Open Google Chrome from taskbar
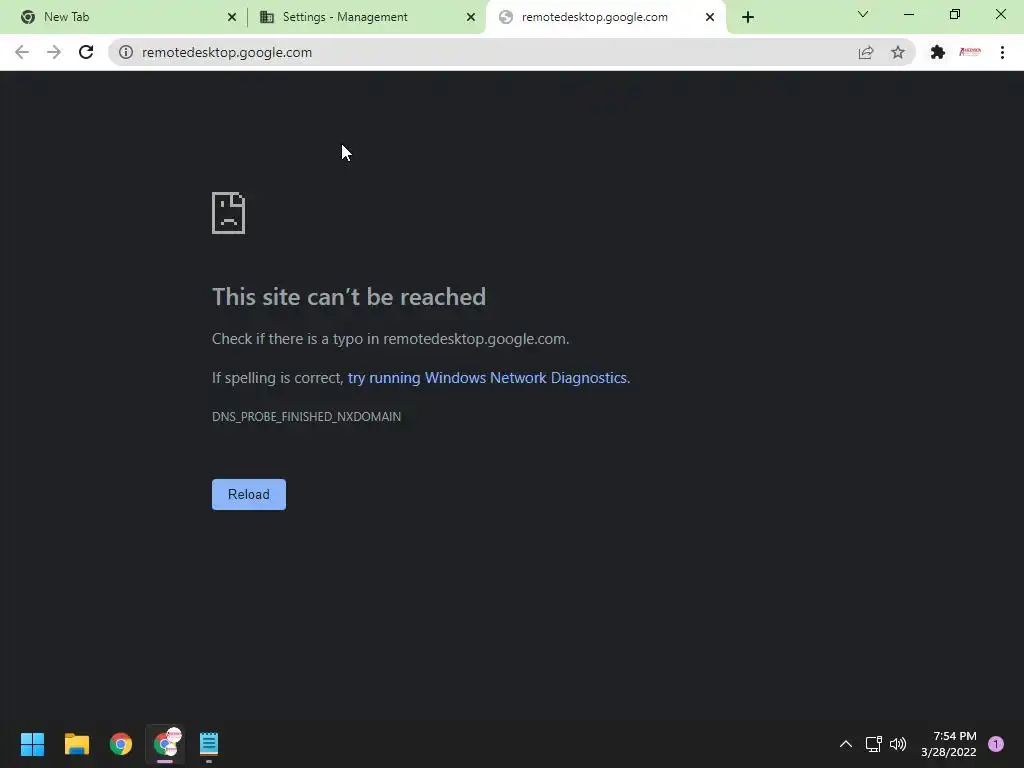 (x=121, y=744)
